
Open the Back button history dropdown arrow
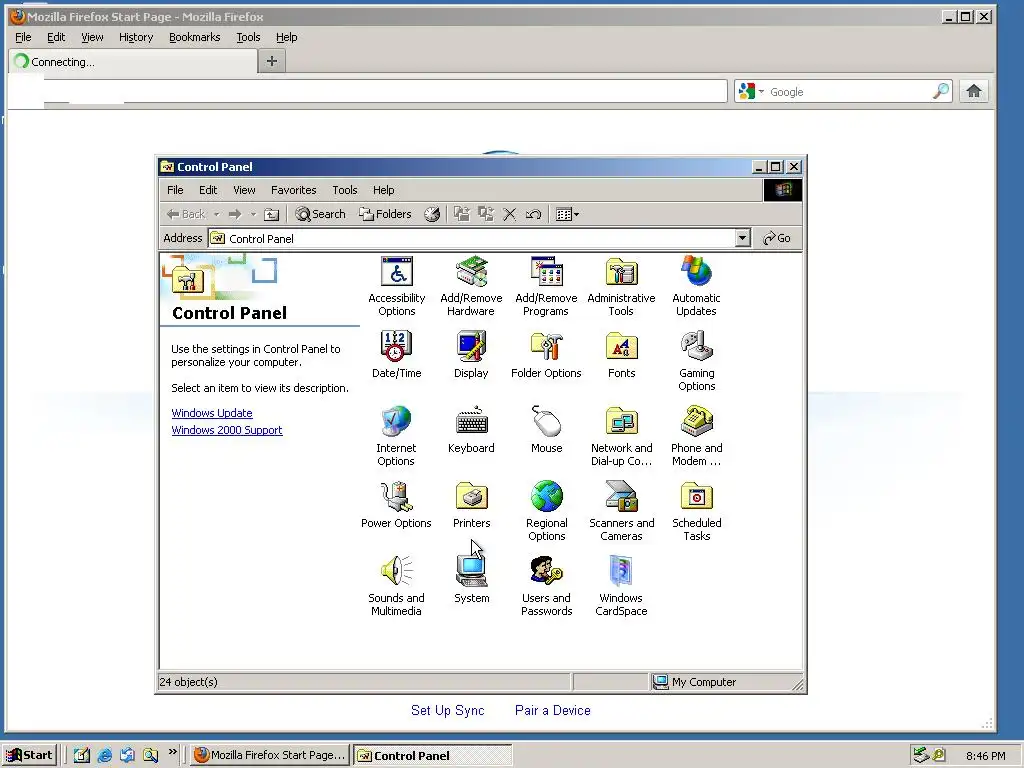[216, 214]
